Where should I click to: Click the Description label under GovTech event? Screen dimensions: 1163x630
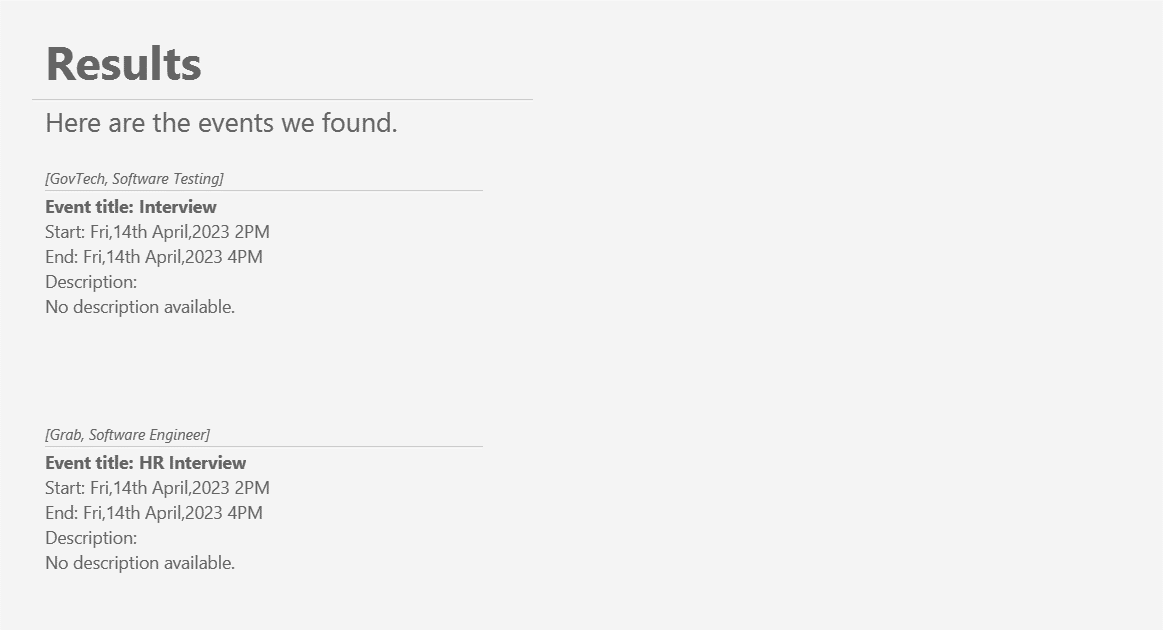91,282
